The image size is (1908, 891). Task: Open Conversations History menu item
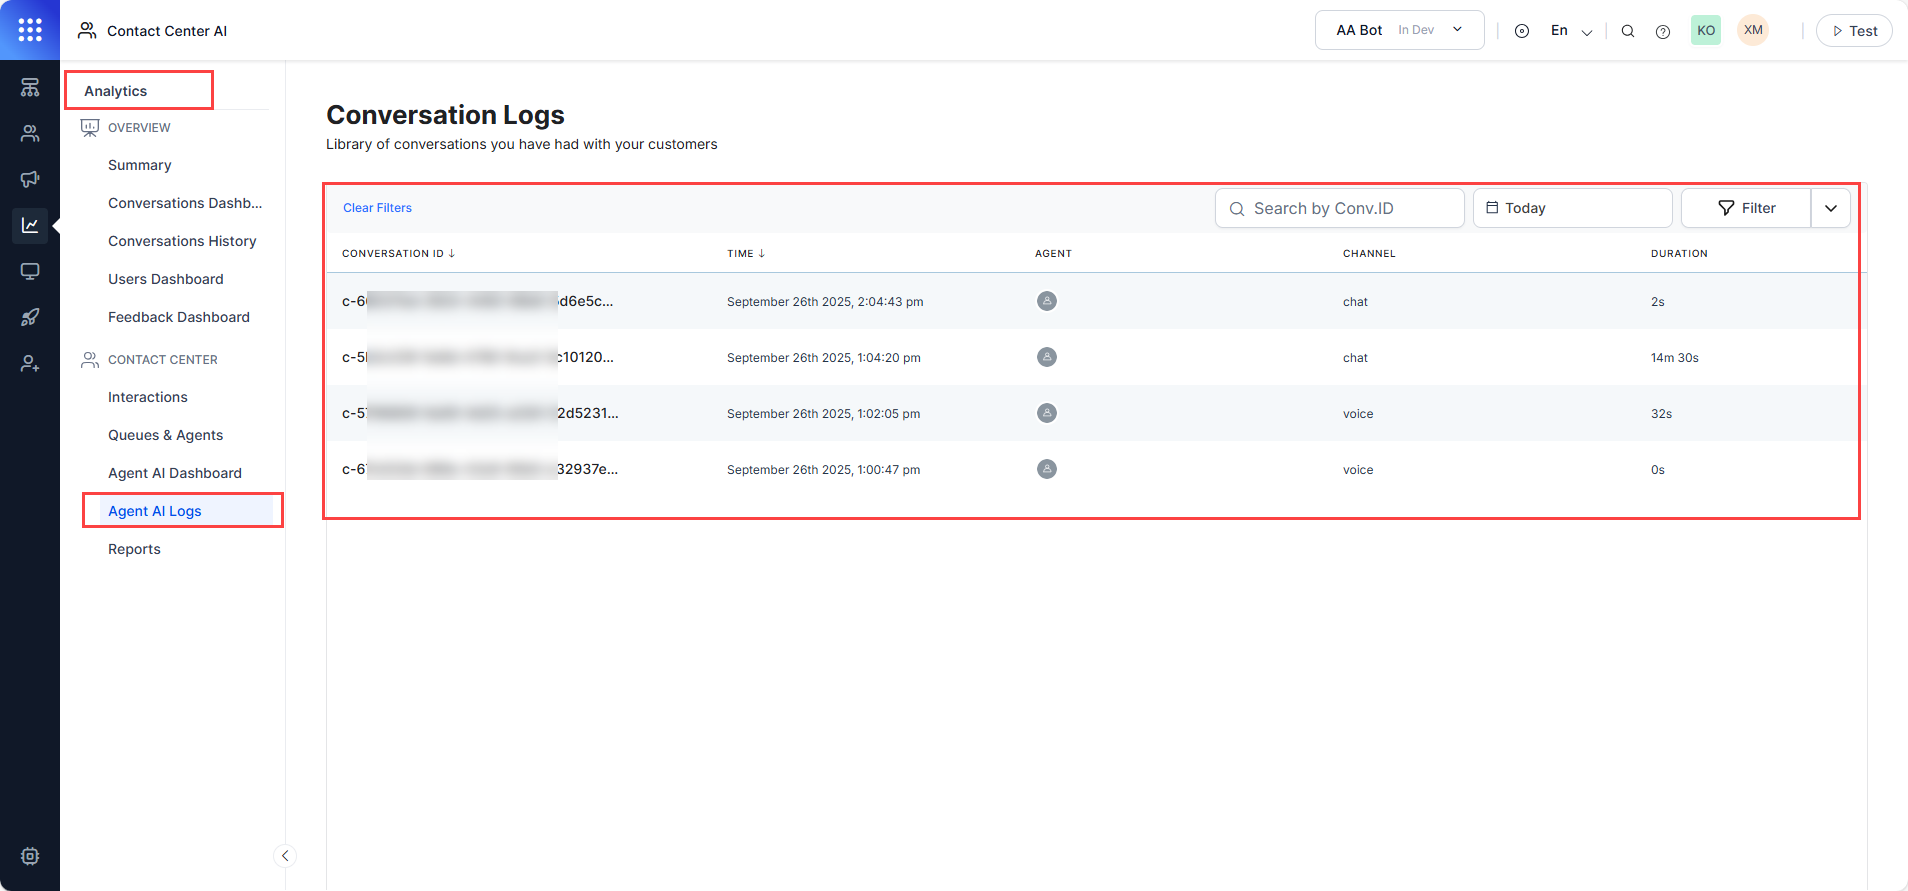coord(182,241)
